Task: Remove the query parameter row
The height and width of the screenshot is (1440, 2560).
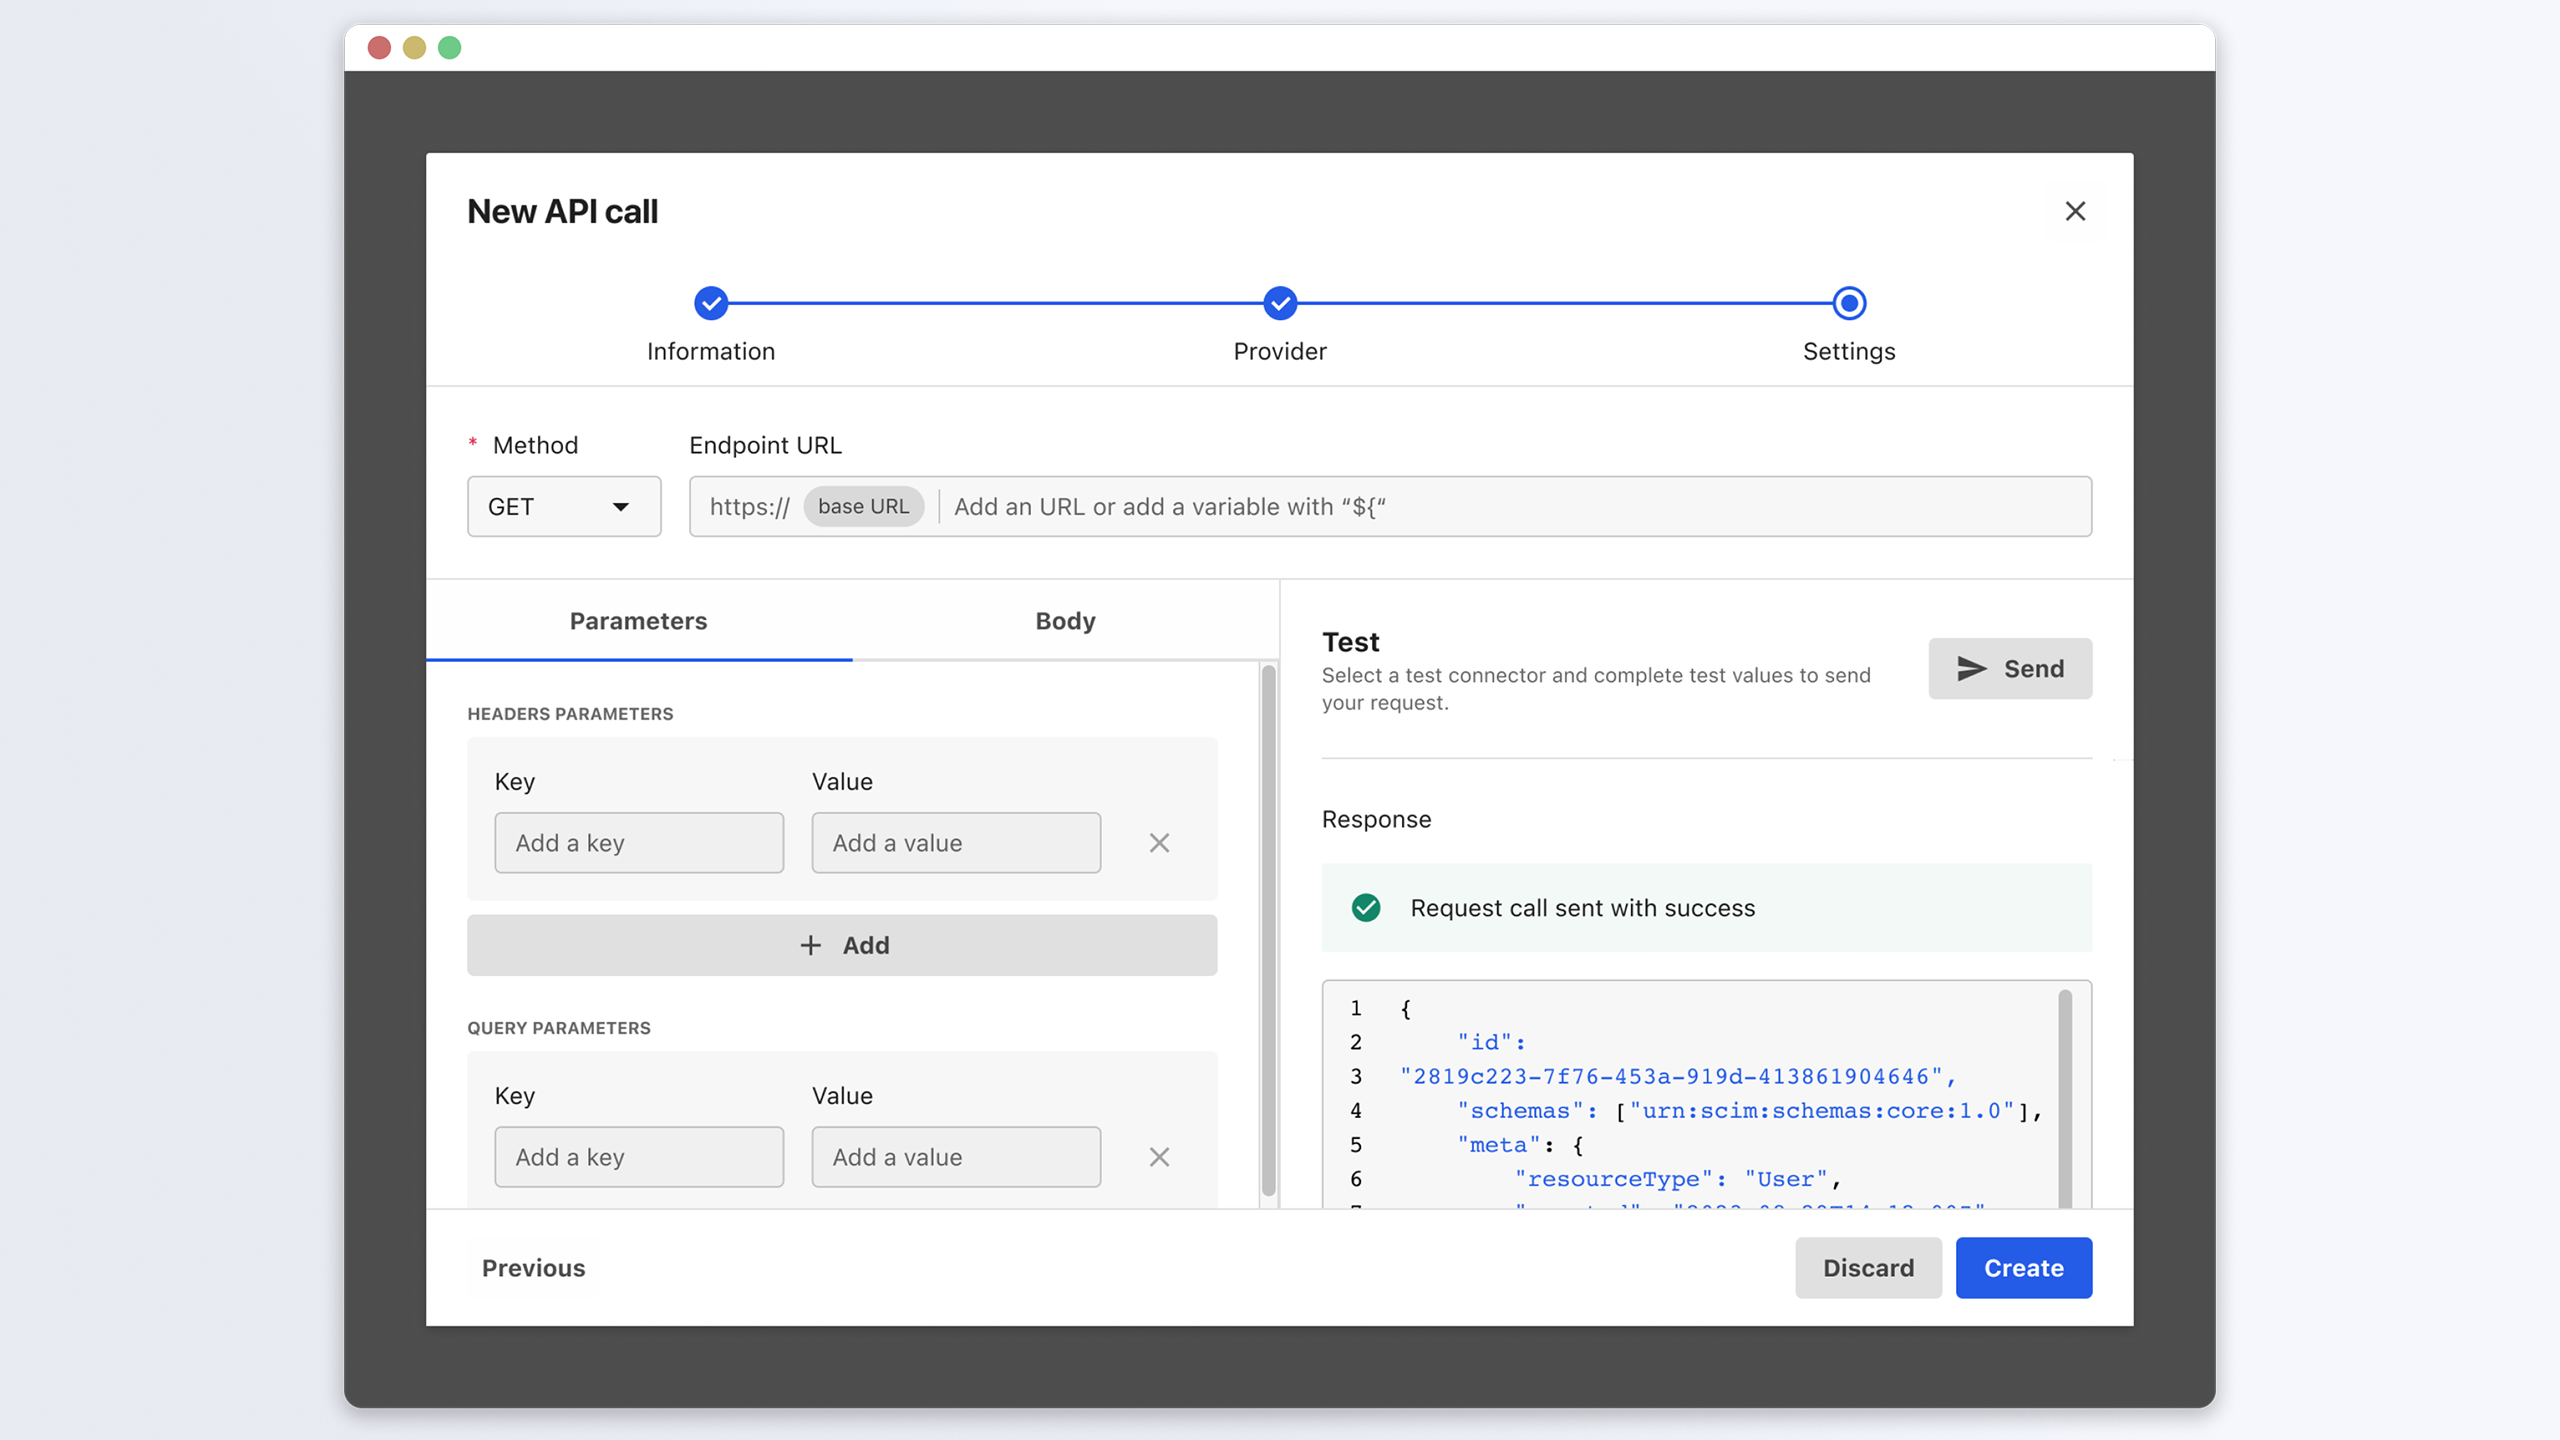Action: coord(1159,1157)
